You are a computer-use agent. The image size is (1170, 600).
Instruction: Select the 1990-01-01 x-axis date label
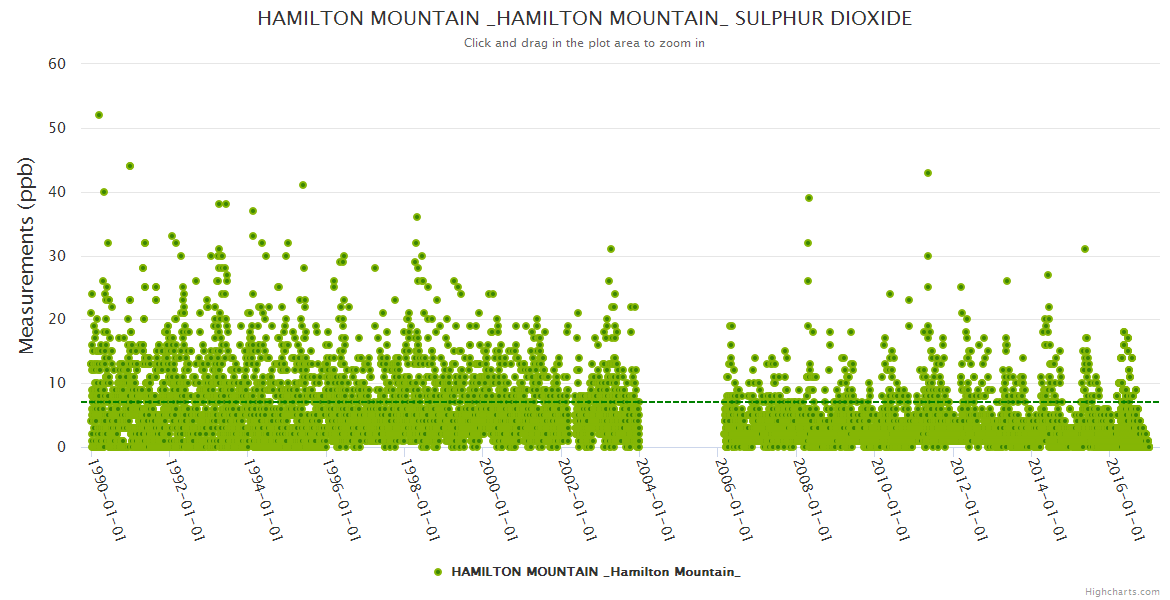[106, 498]
